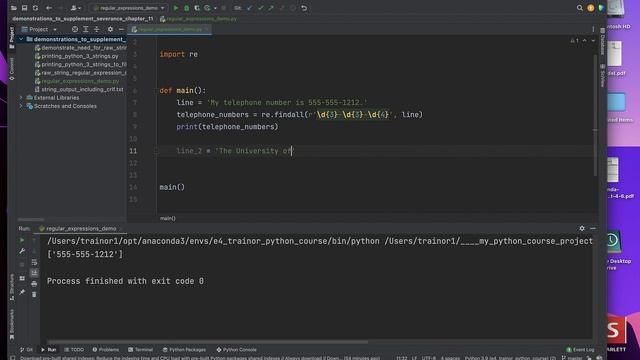Click Expand All icon in Project panel
Viewport: 640px width, 360px height.
(x=86, y=29)
